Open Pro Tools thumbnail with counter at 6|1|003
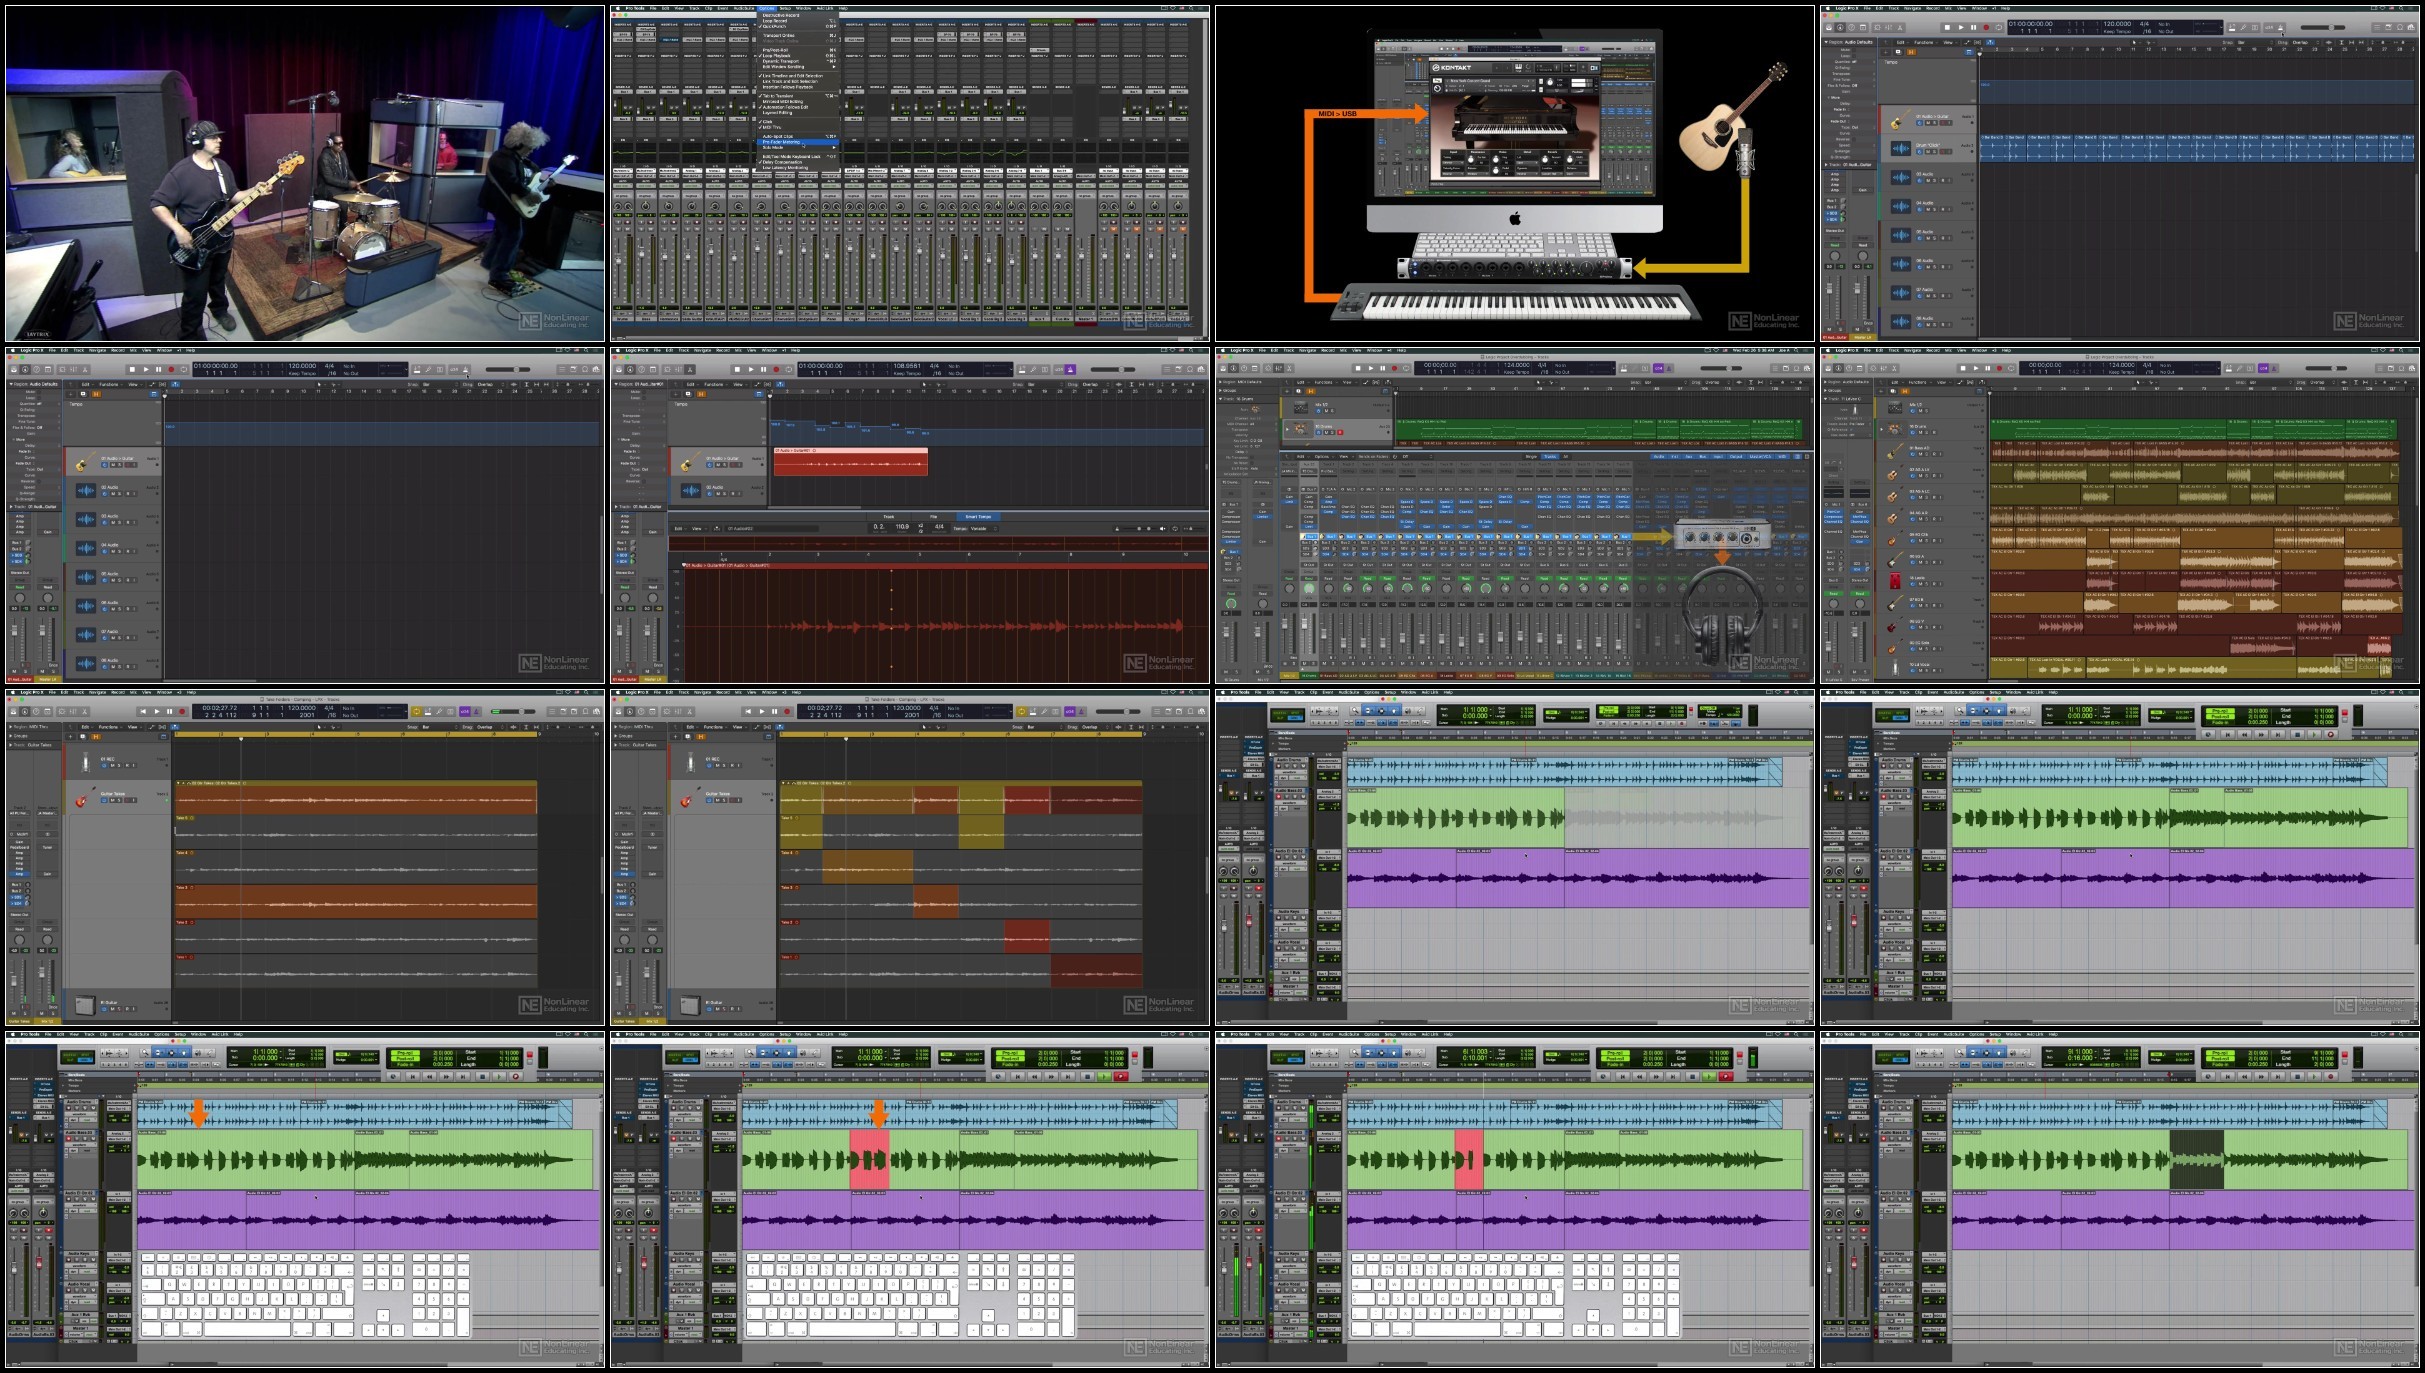 click(1515, 1199)
